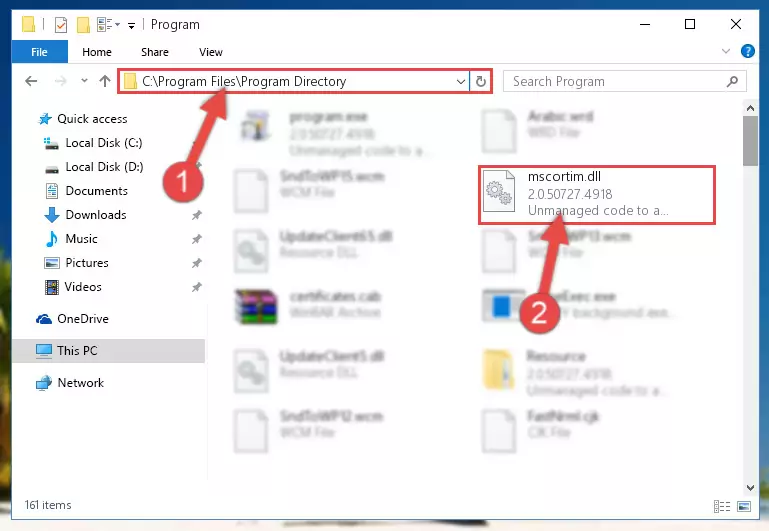Open Local Disk (D:) in sidebar
The image size is (769, 531).
[x=104, y=167]
